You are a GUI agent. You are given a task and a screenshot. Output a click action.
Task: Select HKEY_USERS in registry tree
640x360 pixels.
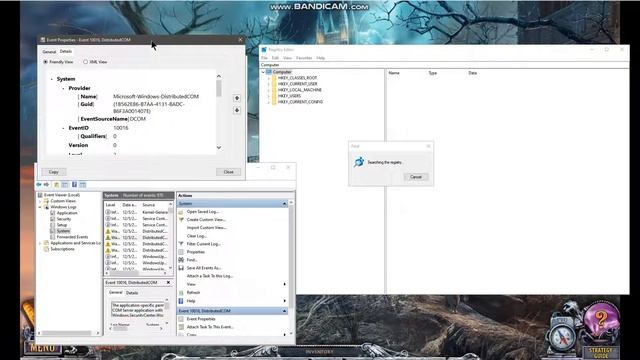[289, 96]
